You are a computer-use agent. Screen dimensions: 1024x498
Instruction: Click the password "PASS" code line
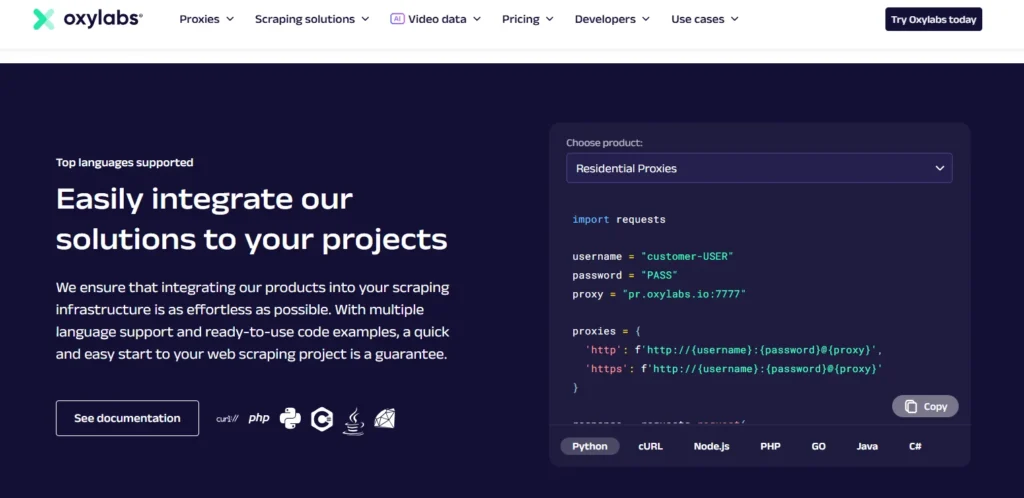point(625,275)
